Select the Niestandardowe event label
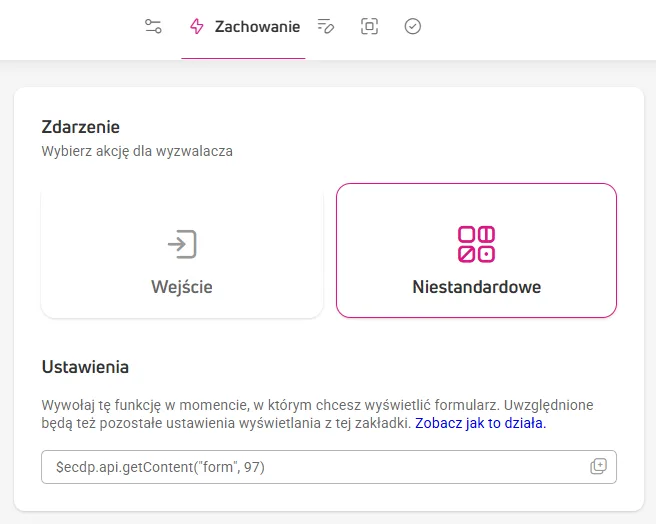 (x=477, y=287)
